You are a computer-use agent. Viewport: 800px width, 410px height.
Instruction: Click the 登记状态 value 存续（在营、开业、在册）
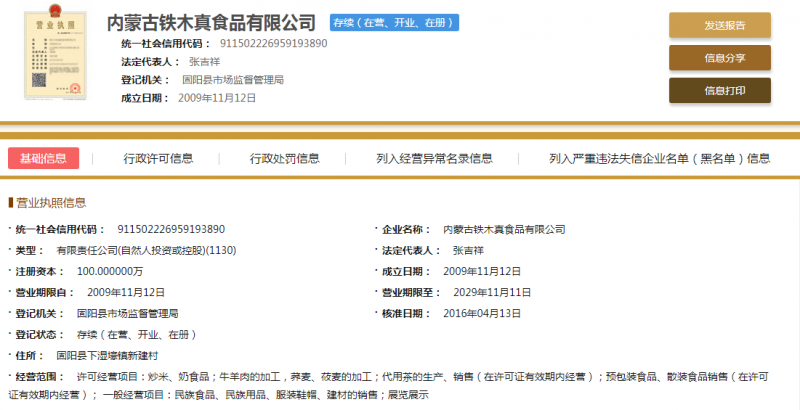click(x=136, y=335)
